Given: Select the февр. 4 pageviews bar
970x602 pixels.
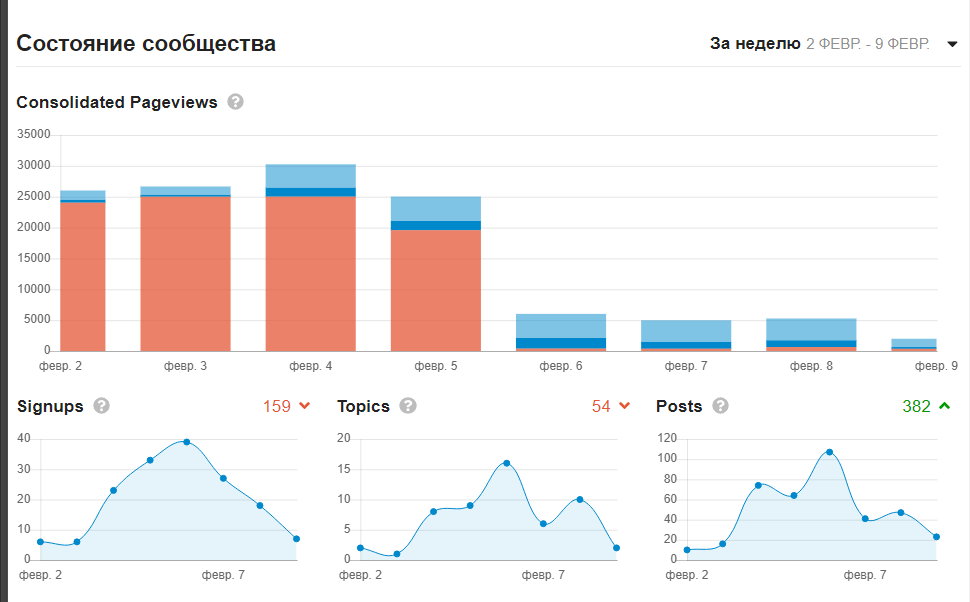Looking at the screenshot, I should coord(311,258).
